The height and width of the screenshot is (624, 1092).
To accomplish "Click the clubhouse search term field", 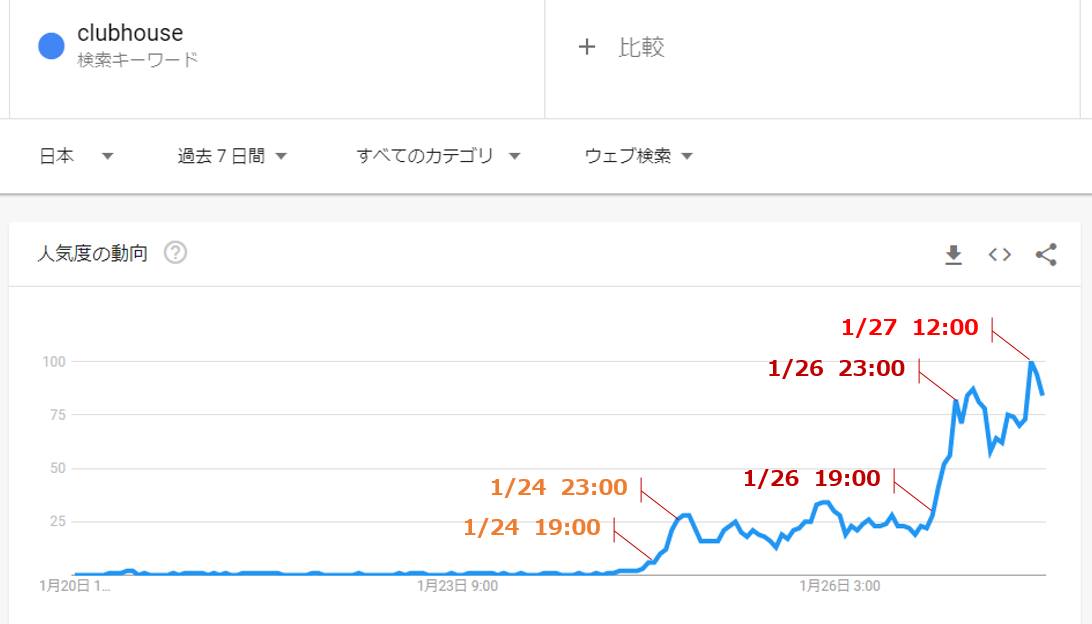I will (x=130, y=34).
